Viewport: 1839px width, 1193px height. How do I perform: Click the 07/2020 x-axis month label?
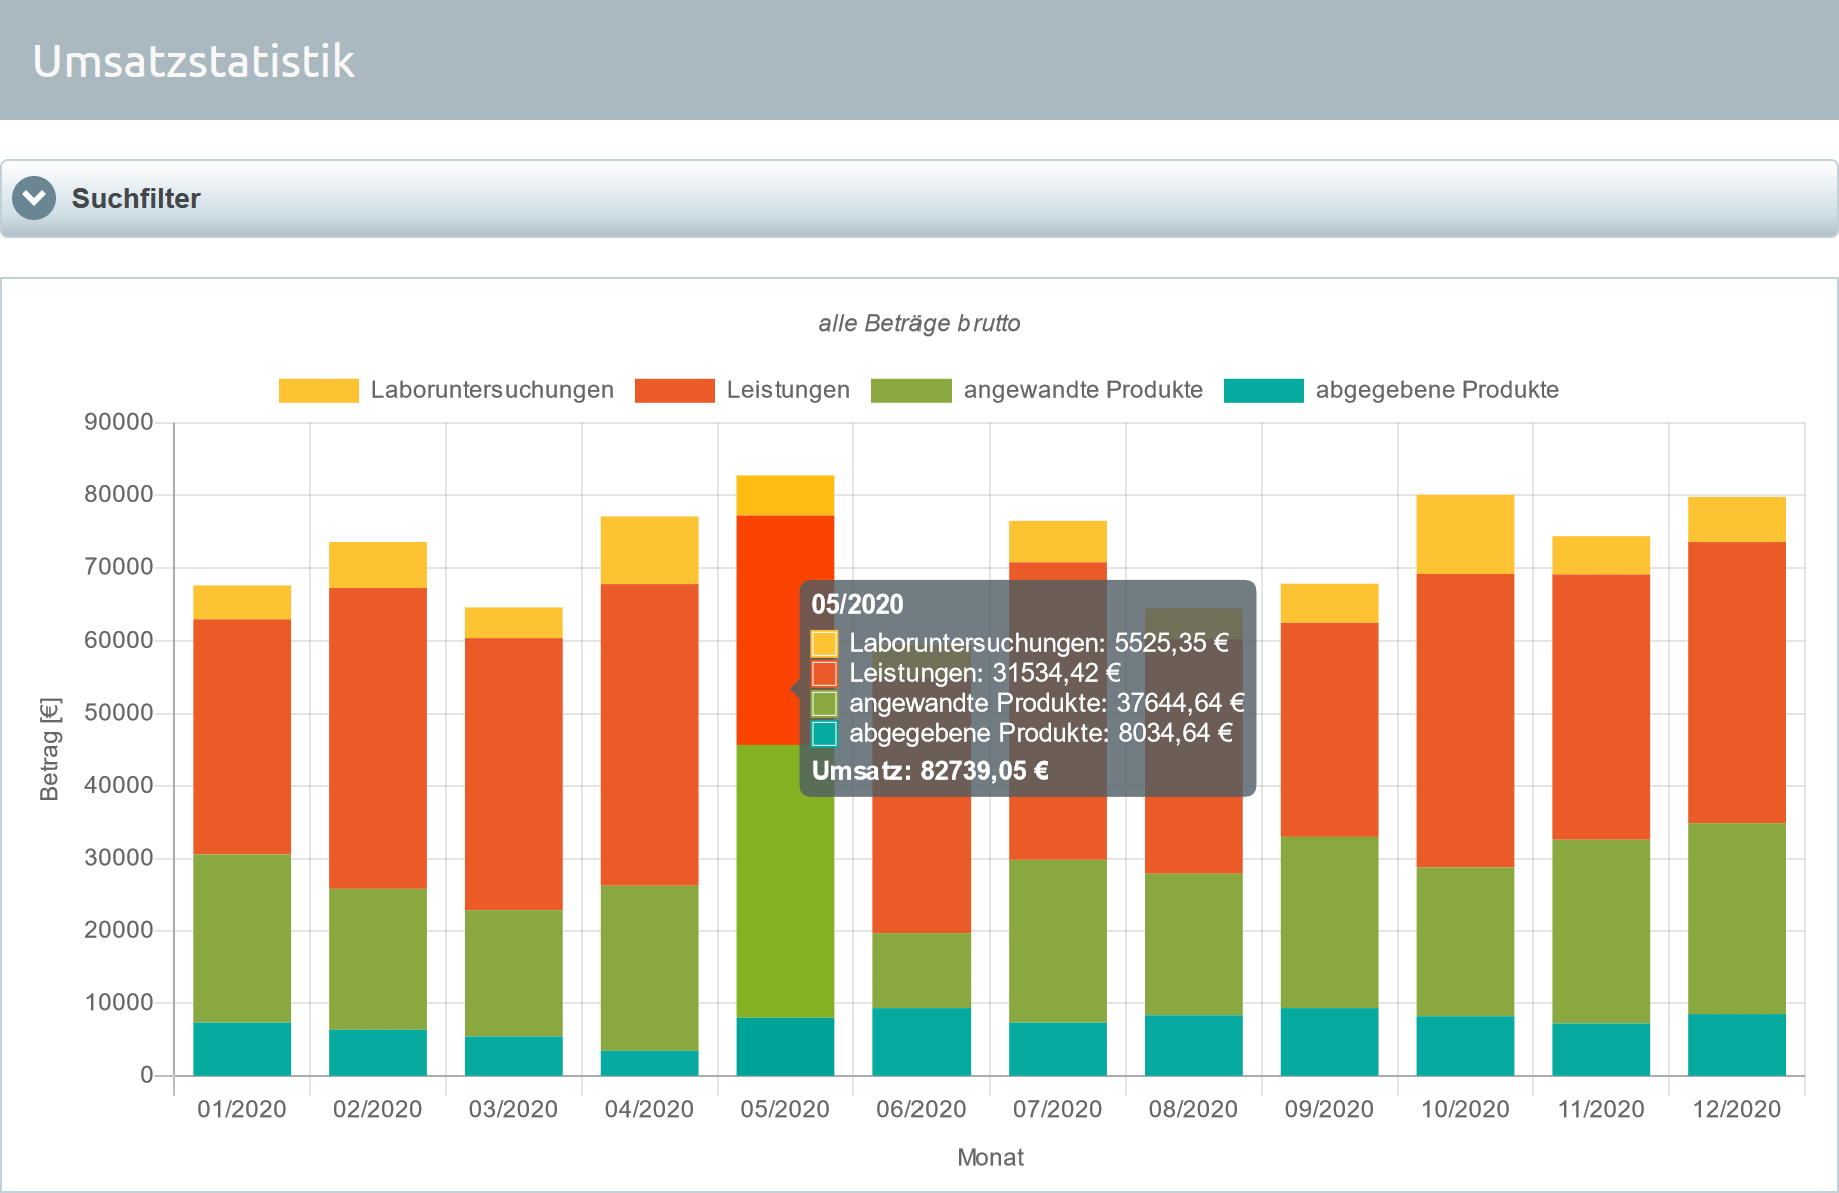click(1057, 1109)
